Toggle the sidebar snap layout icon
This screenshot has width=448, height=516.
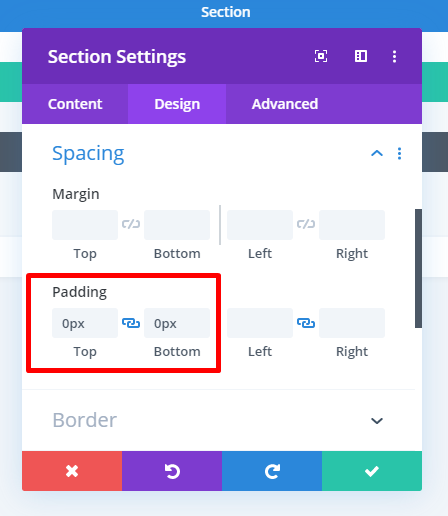click(x=361, y=56)
